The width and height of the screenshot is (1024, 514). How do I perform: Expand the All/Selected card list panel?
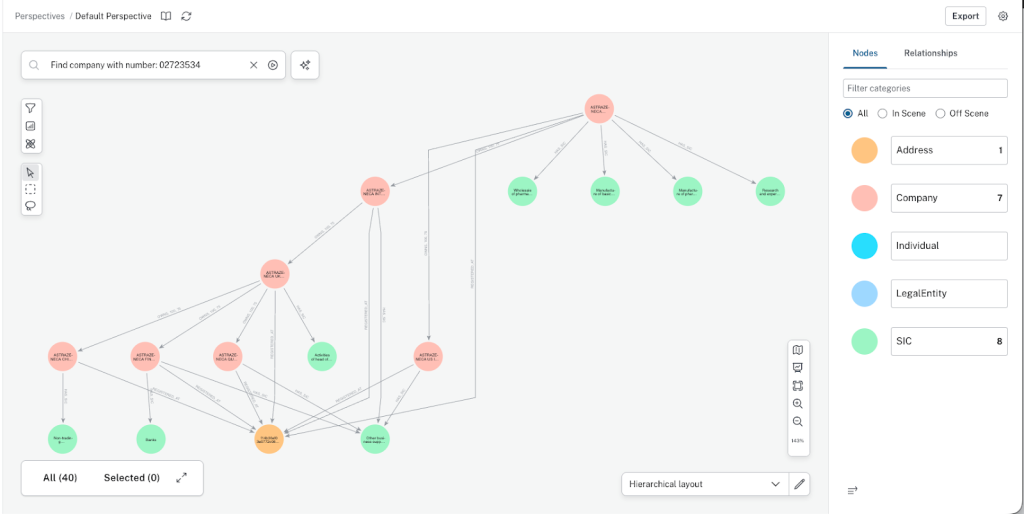pos(182,478)
